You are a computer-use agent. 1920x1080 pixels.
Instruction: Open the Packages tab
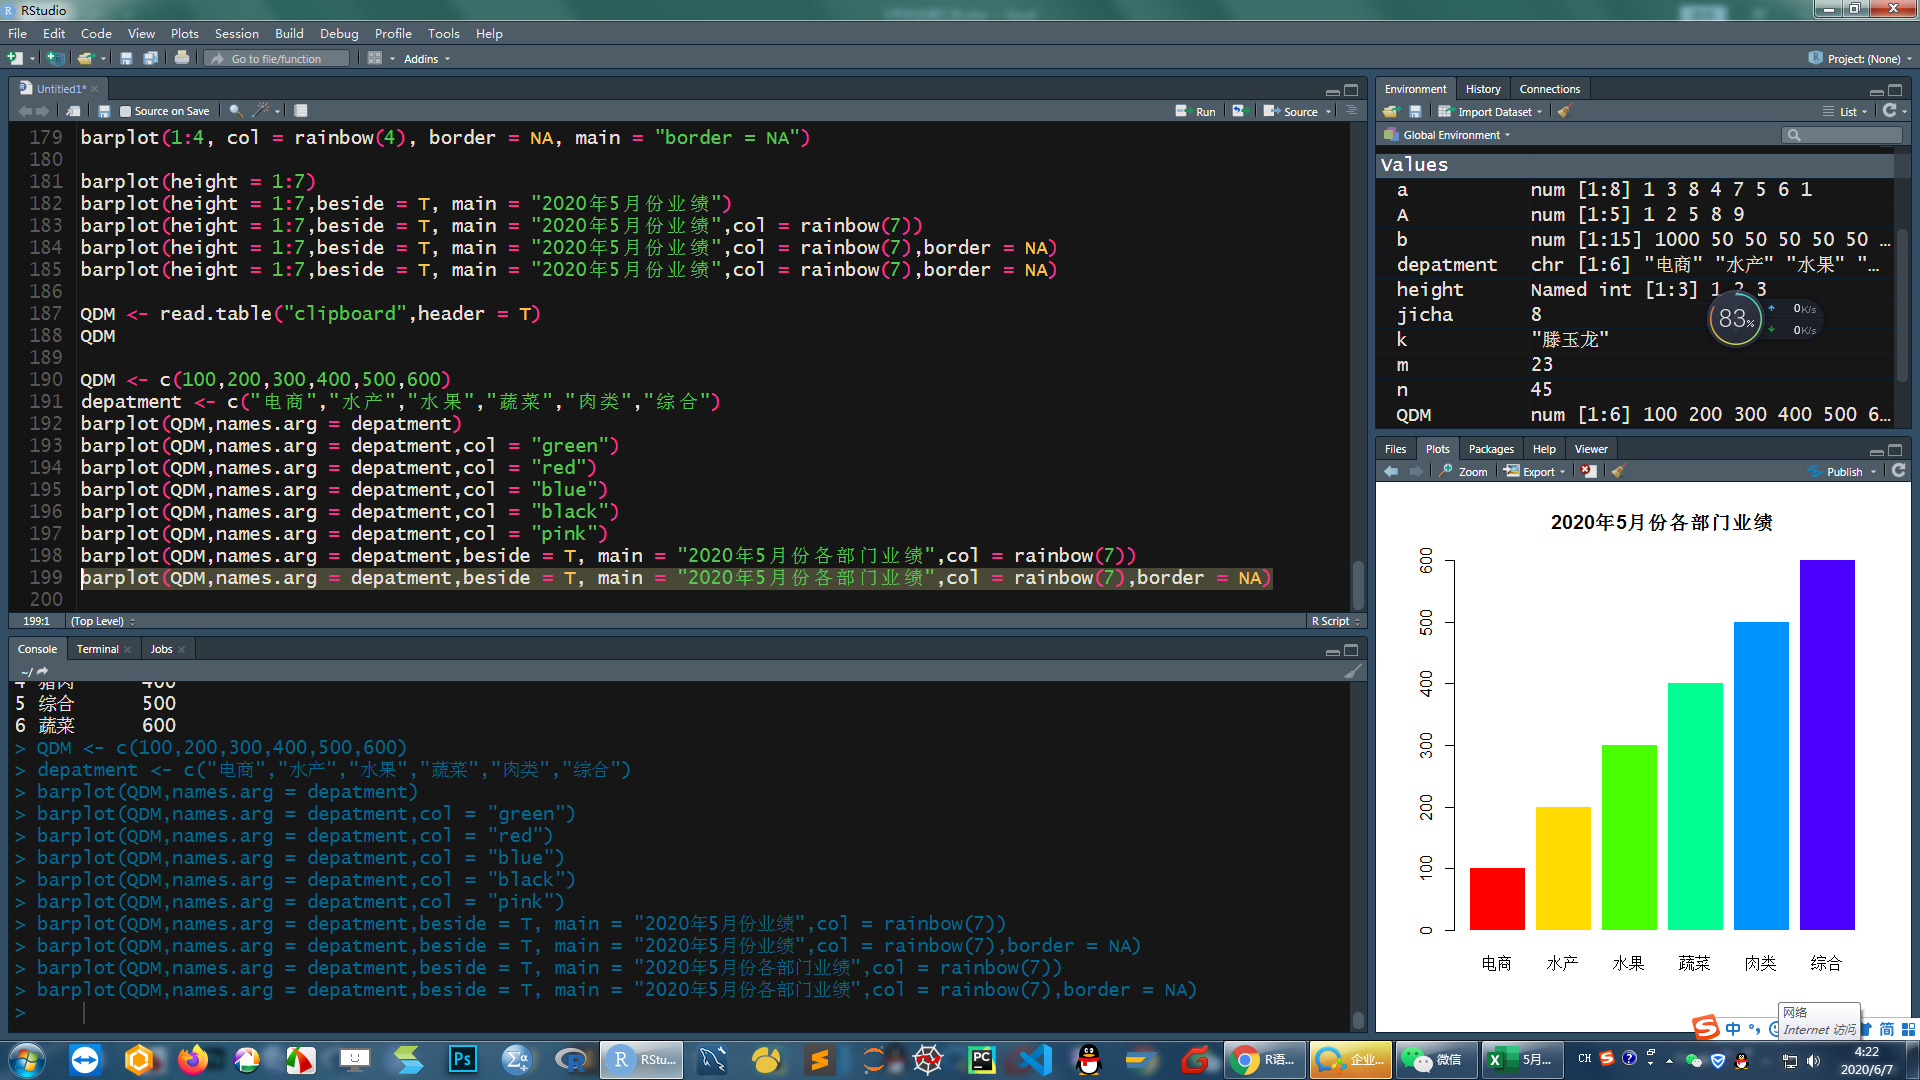click(x=1491, y=449)
